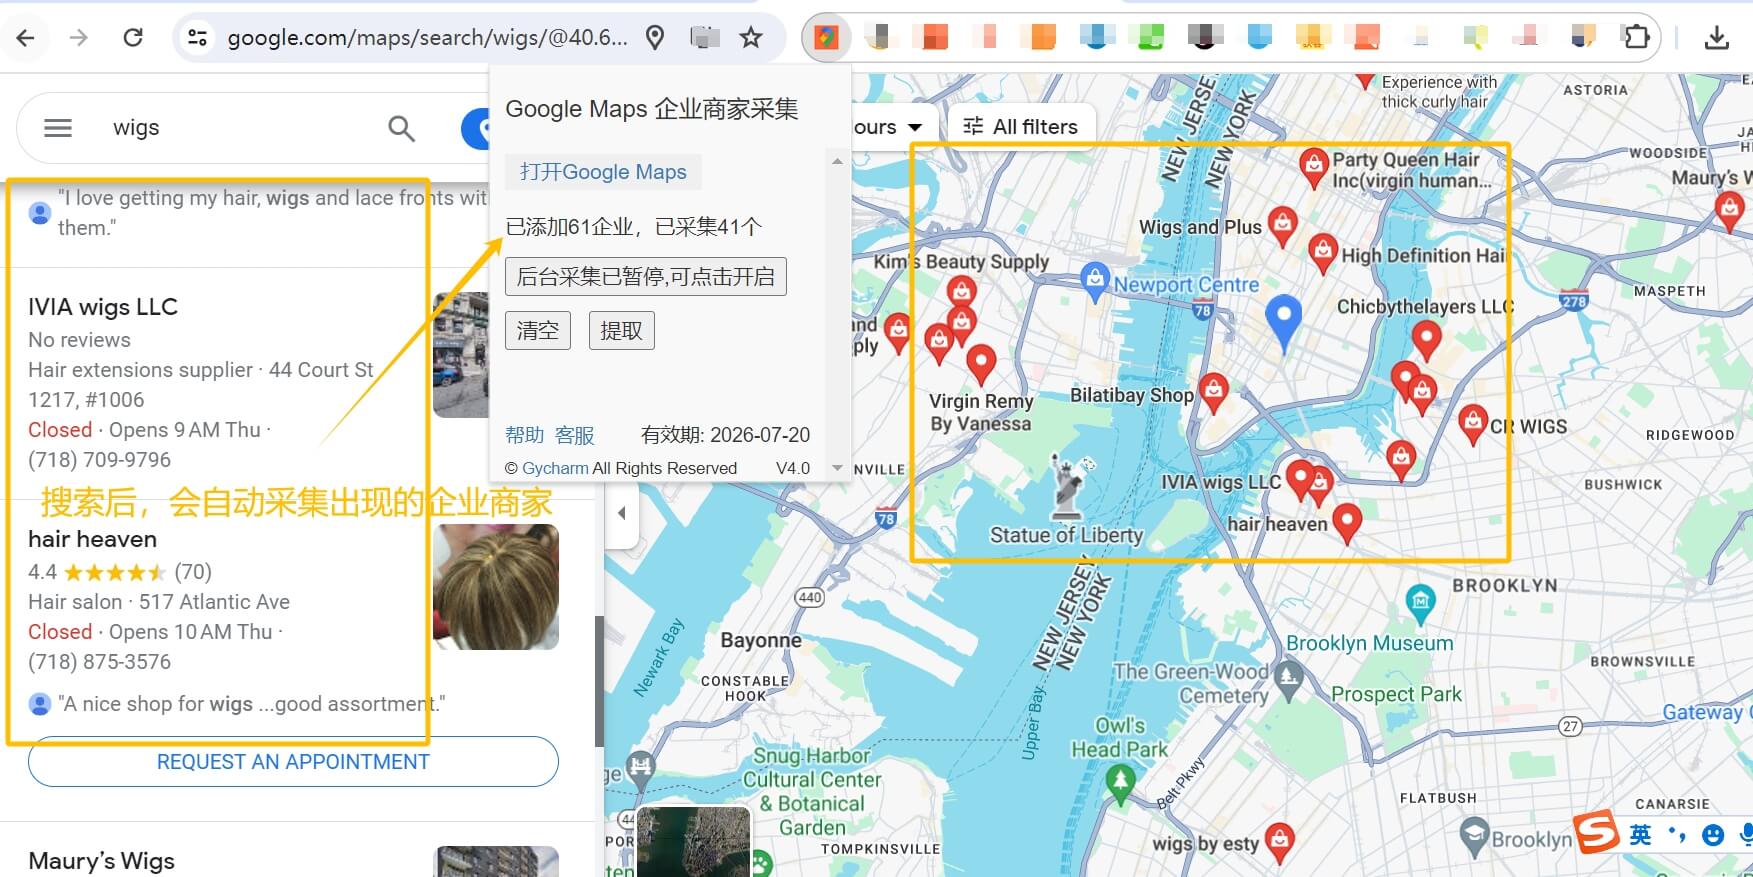Select the hair heaven listing title
This screenshot has height=877, width=1753.
[92, 539]
